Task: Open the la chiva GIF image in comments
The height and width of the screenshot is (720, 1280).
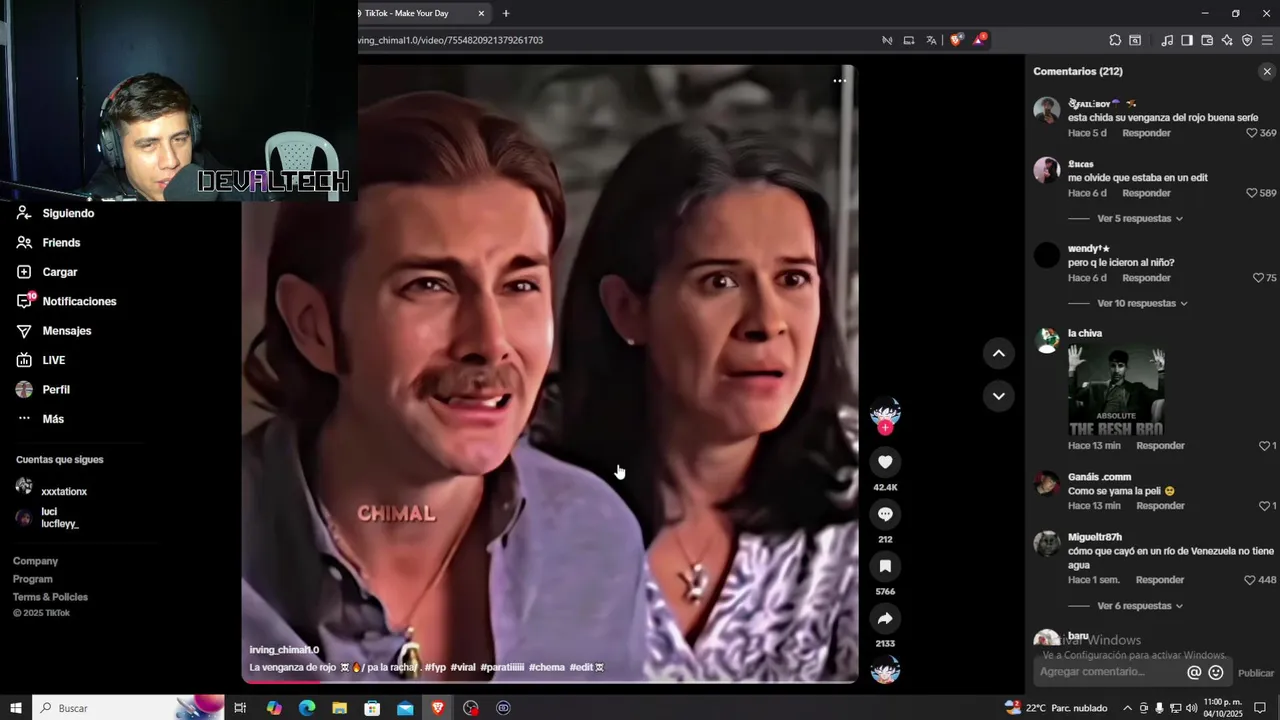Action: click(x=1116, y=391)
